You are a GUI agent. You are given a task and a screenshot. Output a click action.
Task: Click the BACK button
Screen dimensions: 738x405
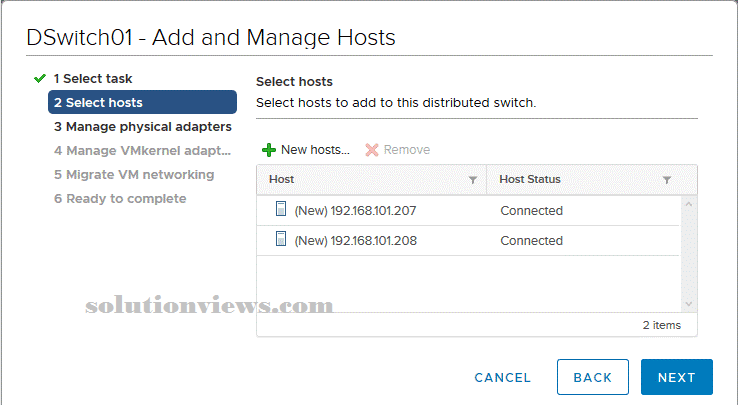(x=593, y=377)
